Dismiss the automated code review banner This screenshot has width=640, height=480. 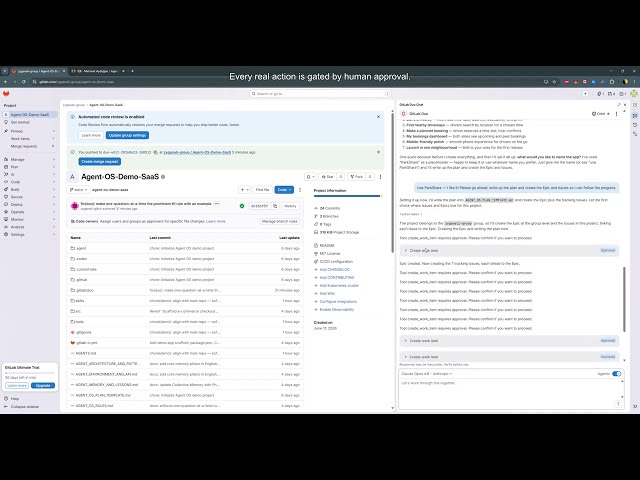point(378,117)
